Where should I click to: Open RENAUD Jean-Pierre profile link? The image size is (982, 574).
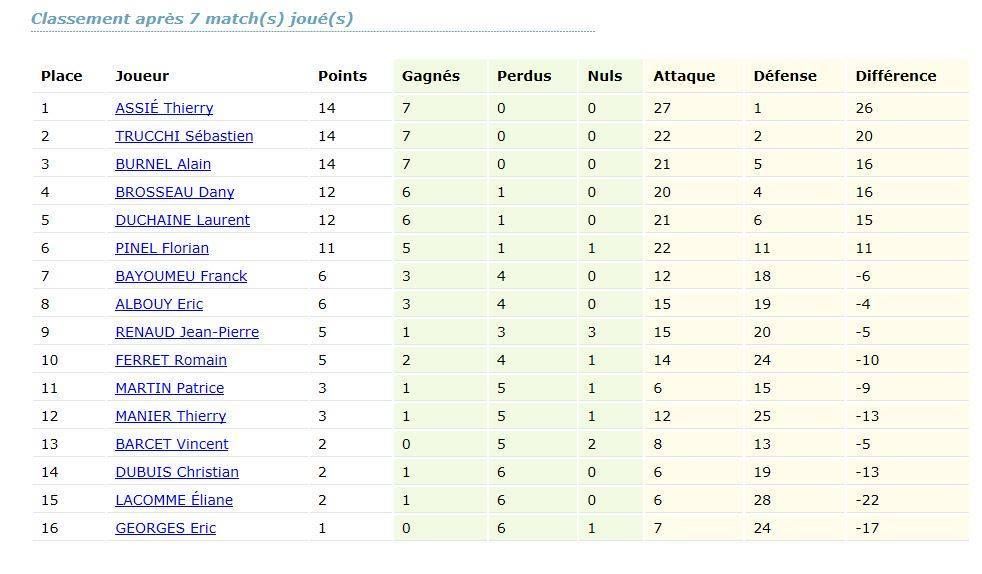(x=187, y=332)
